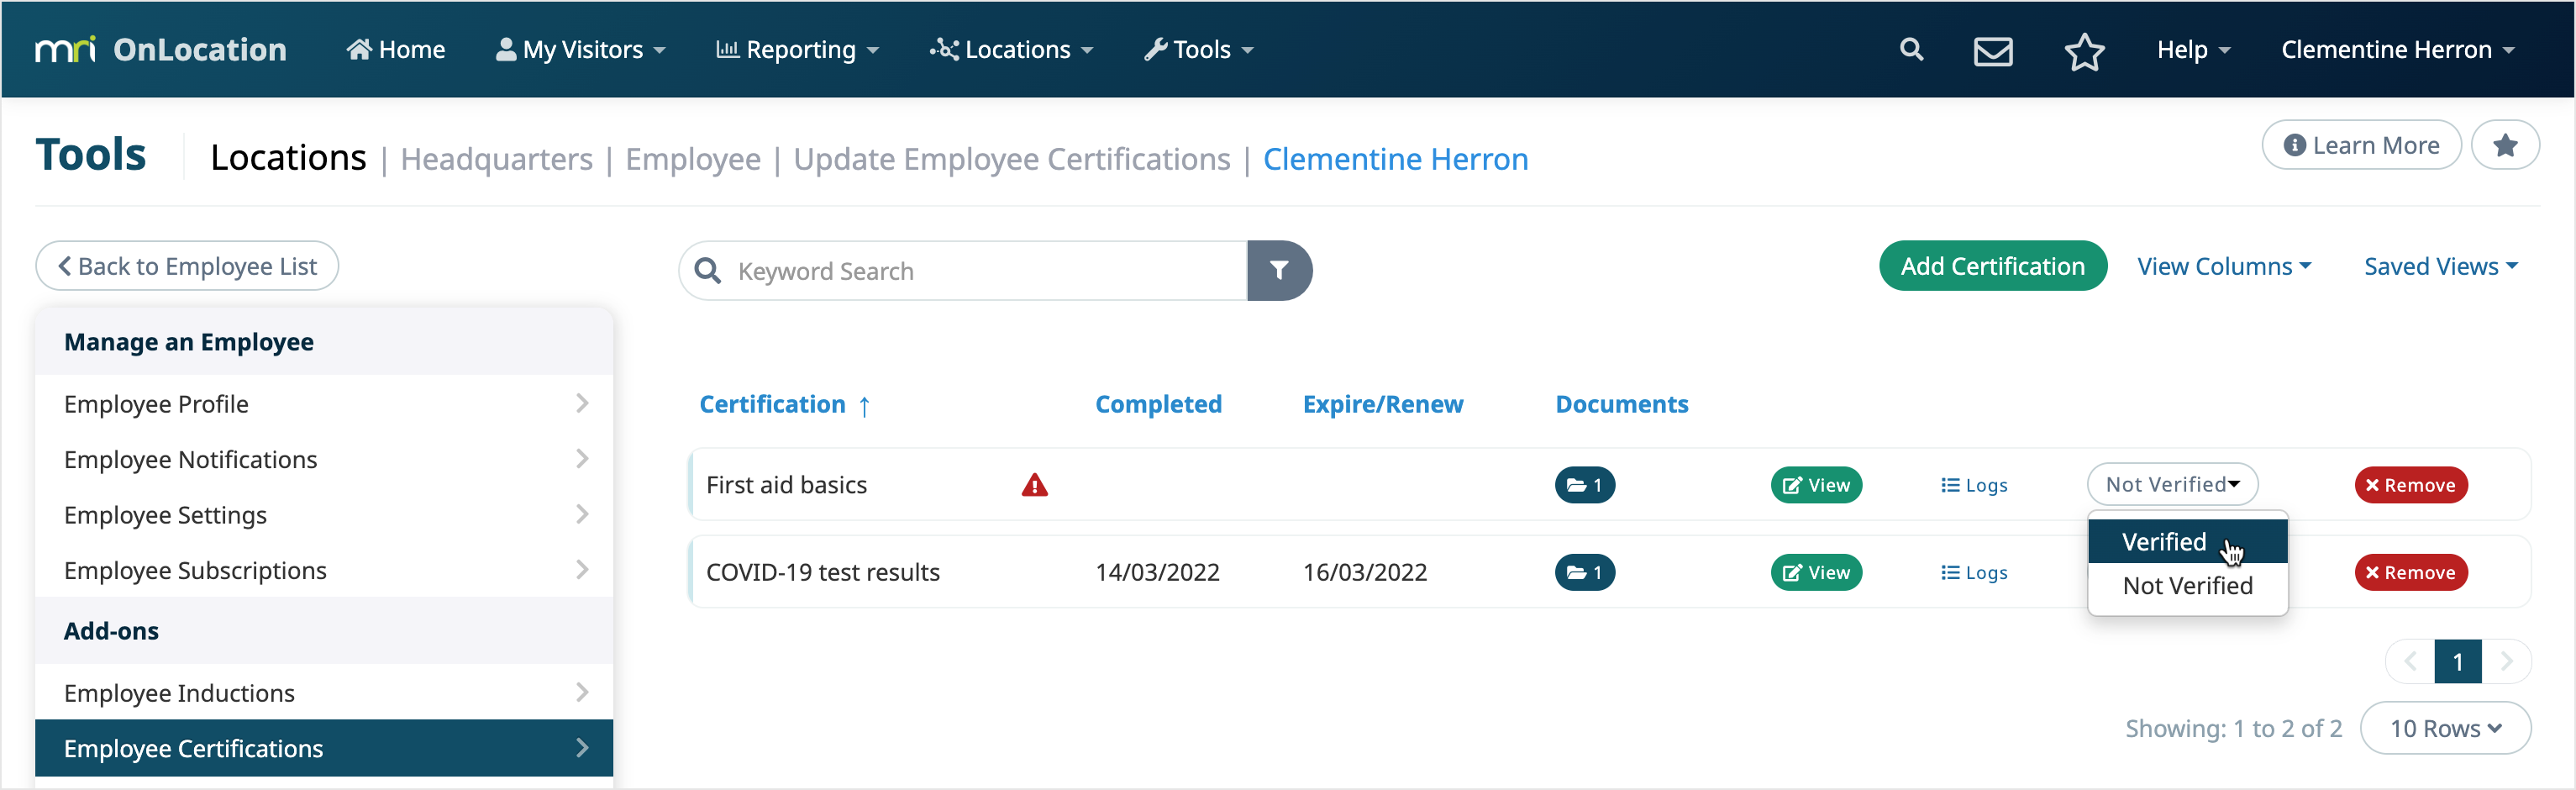This screenshot has height=790, width=2576.
Task: Click the magnifier icon in Keyword Search
Action: coord(707,271)
